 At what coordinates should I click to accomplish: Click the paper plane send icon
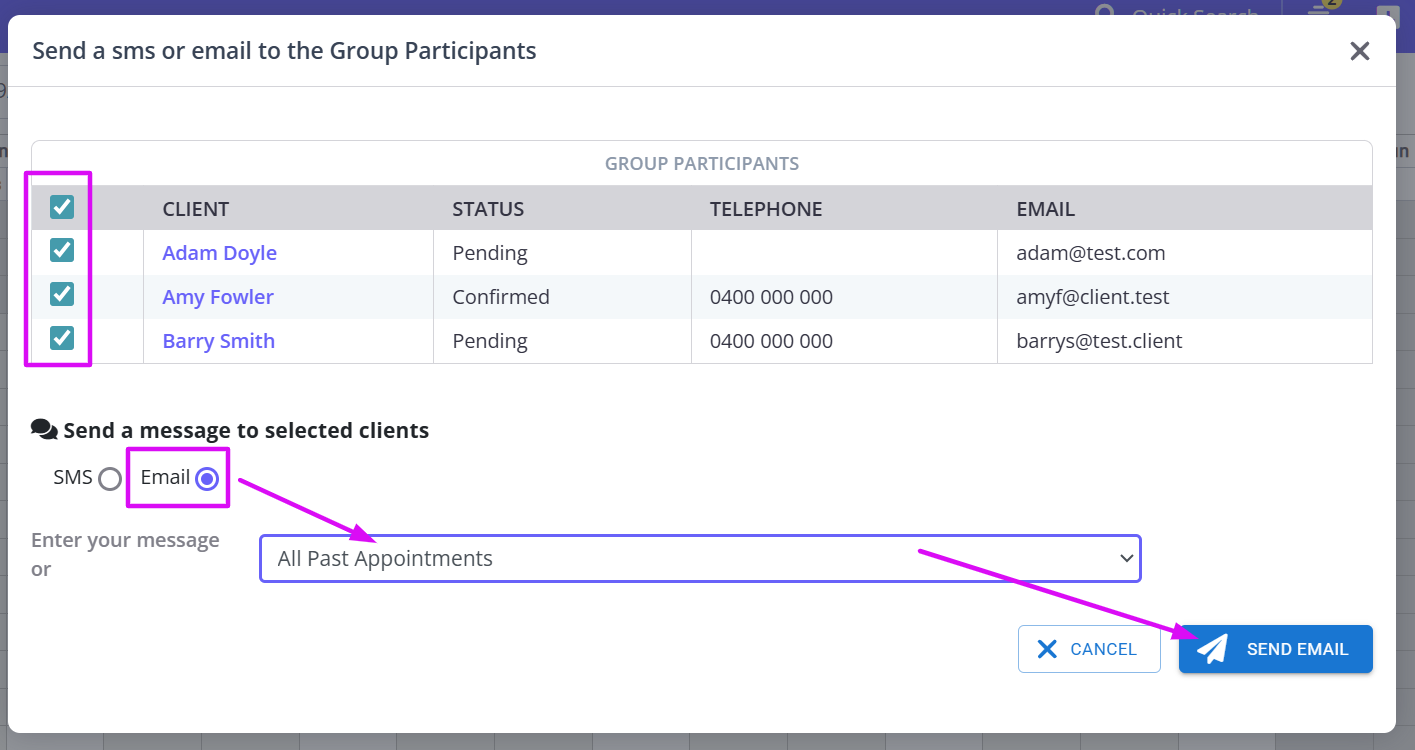tap(1212, 649)
